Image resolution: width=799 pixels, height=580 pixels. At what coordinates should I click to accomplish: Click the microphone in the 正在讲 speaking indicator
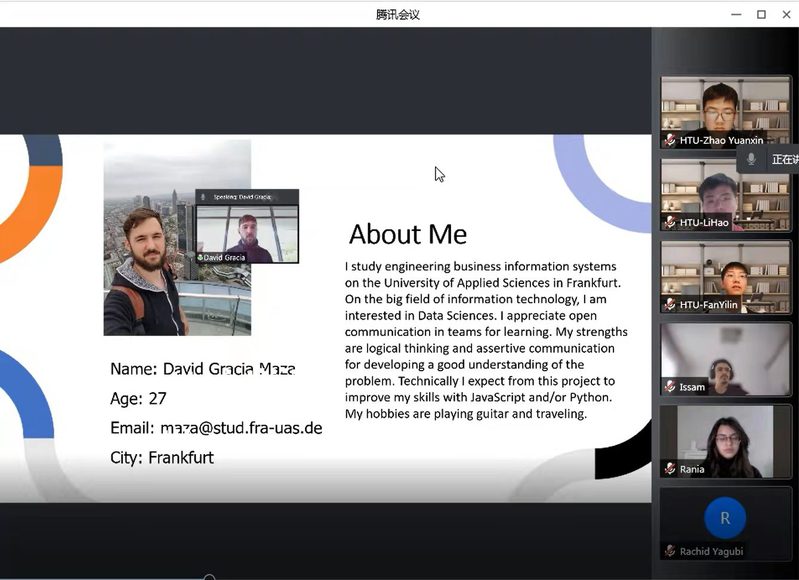[751, 159]
